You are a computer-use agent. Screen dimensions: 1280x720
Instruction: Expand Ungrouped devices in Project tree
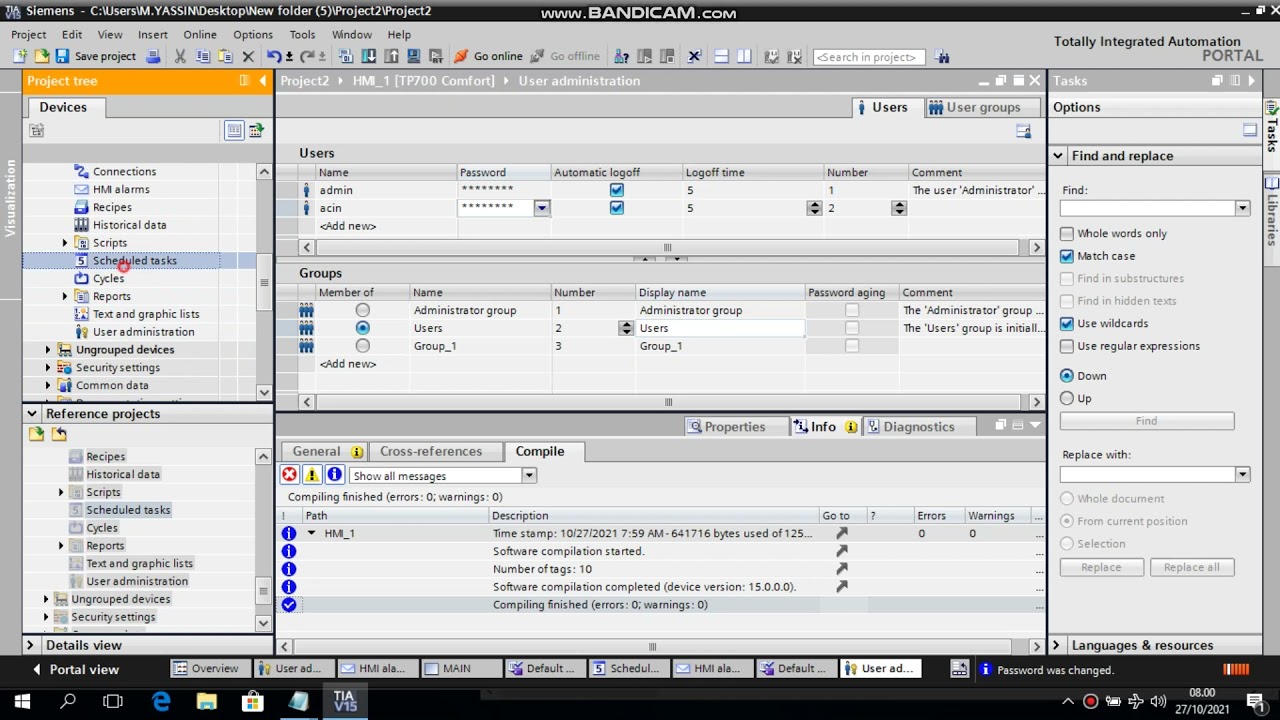pyautogui.click(x=47, y=350)
